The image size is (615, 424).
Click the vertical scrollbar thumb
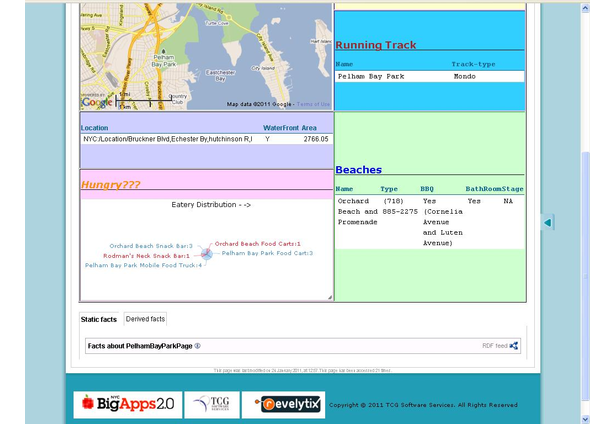[x=585, y=275]
